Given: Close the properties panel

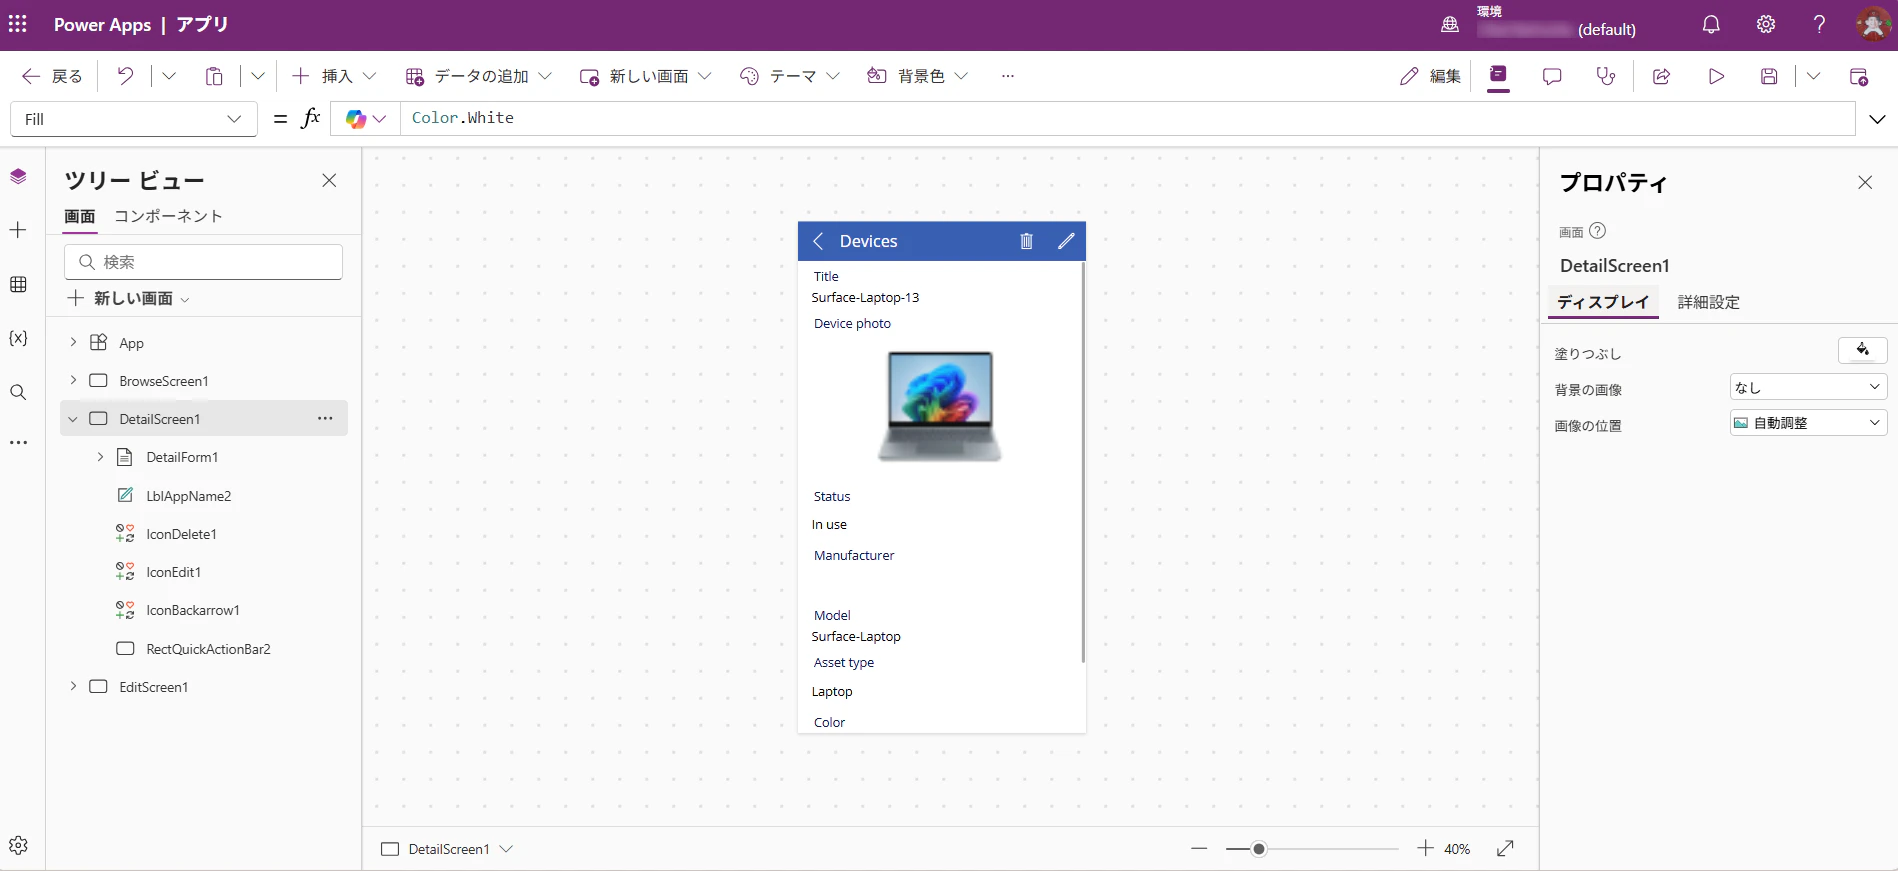Looking at the screenshot, I should (x=1865, y=182).
